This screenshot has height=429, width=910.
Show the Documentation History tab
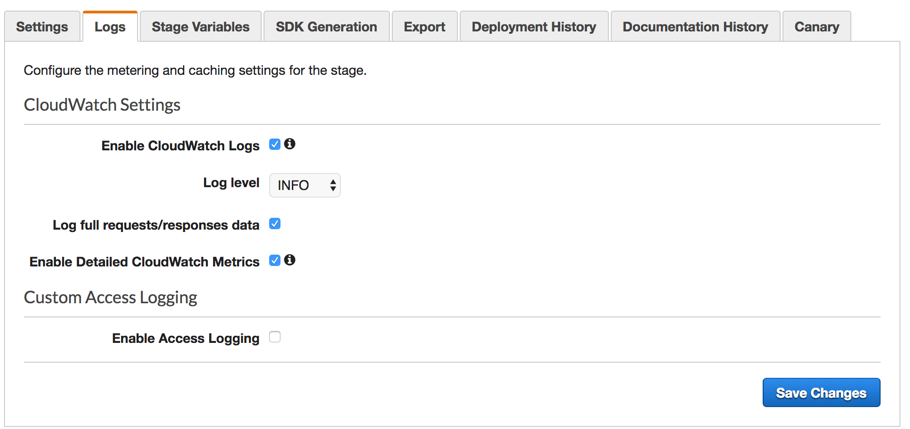pyautogui.click(x=695, y=27)
